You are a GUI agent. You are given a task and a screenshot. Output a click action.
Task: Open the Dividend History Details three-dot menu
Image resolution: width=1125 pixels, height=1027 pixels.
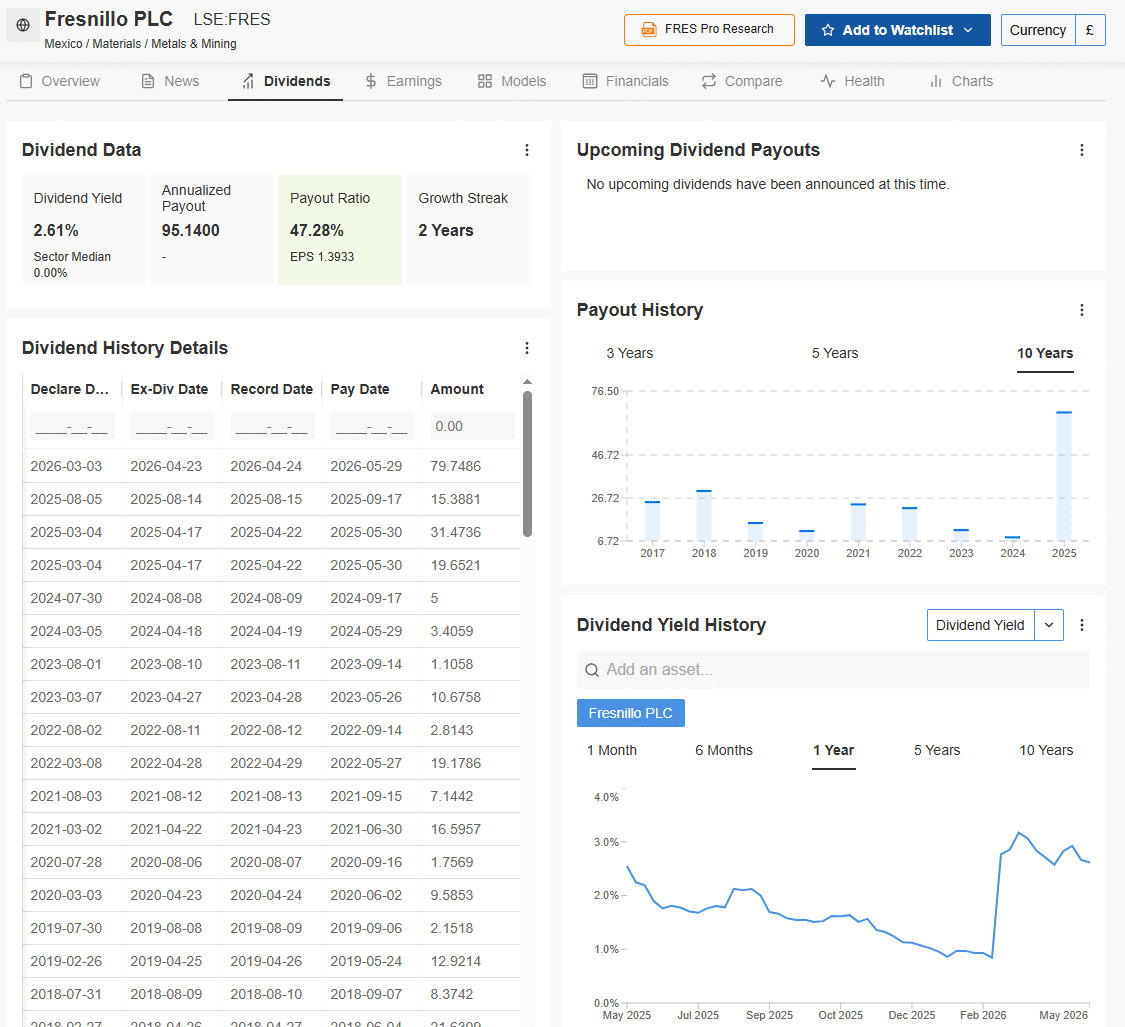(x=527, y=348)
